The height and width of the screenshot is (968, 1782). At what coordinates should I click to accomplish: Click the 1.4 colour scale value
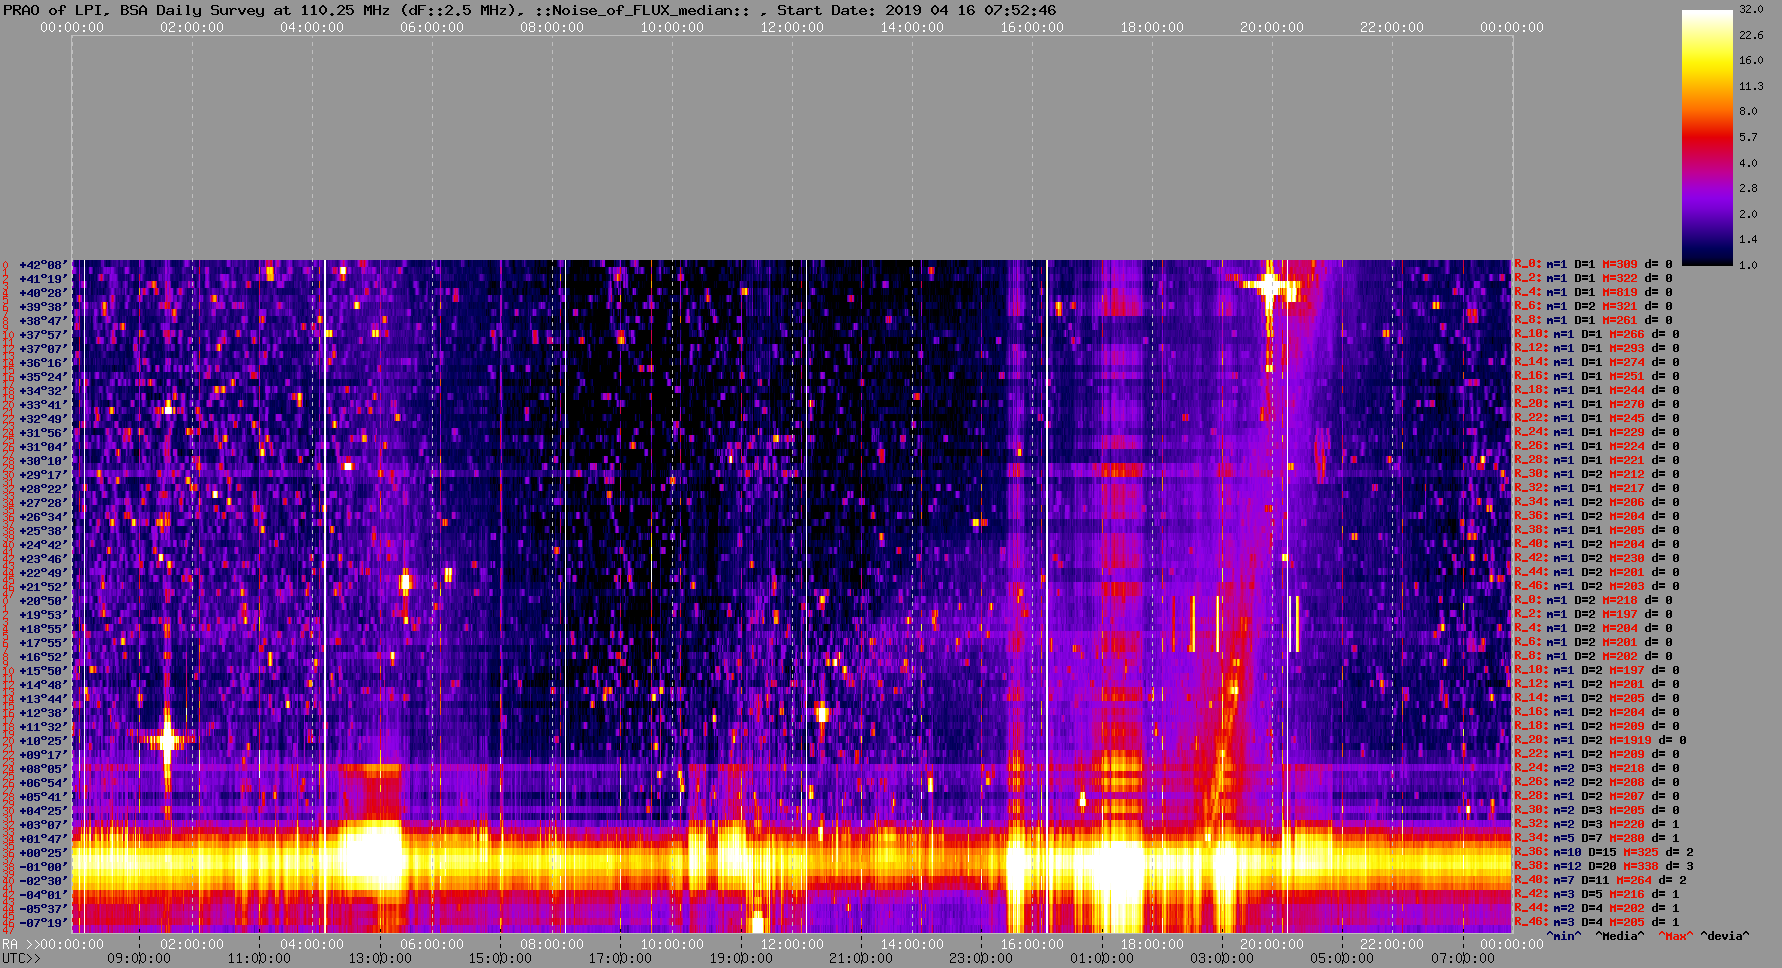click(x=1748, y=239)
